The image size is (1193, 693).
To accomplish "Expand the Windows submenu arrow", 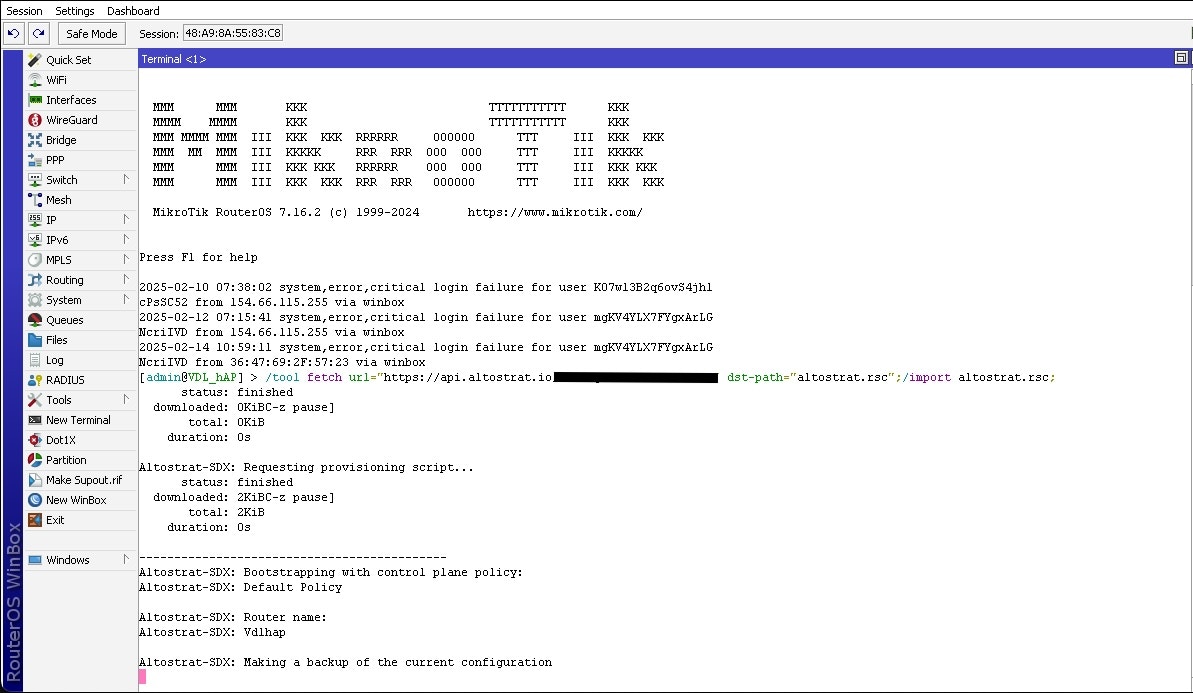I will tap(126, 560).
